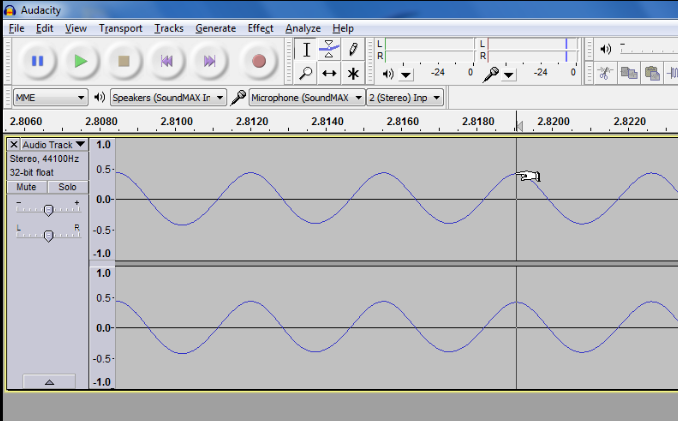This screenshot has height=421, width=678.
Task: Open the MME audio host dropdown
Action: pyautogui.click(x=50, y=98)
